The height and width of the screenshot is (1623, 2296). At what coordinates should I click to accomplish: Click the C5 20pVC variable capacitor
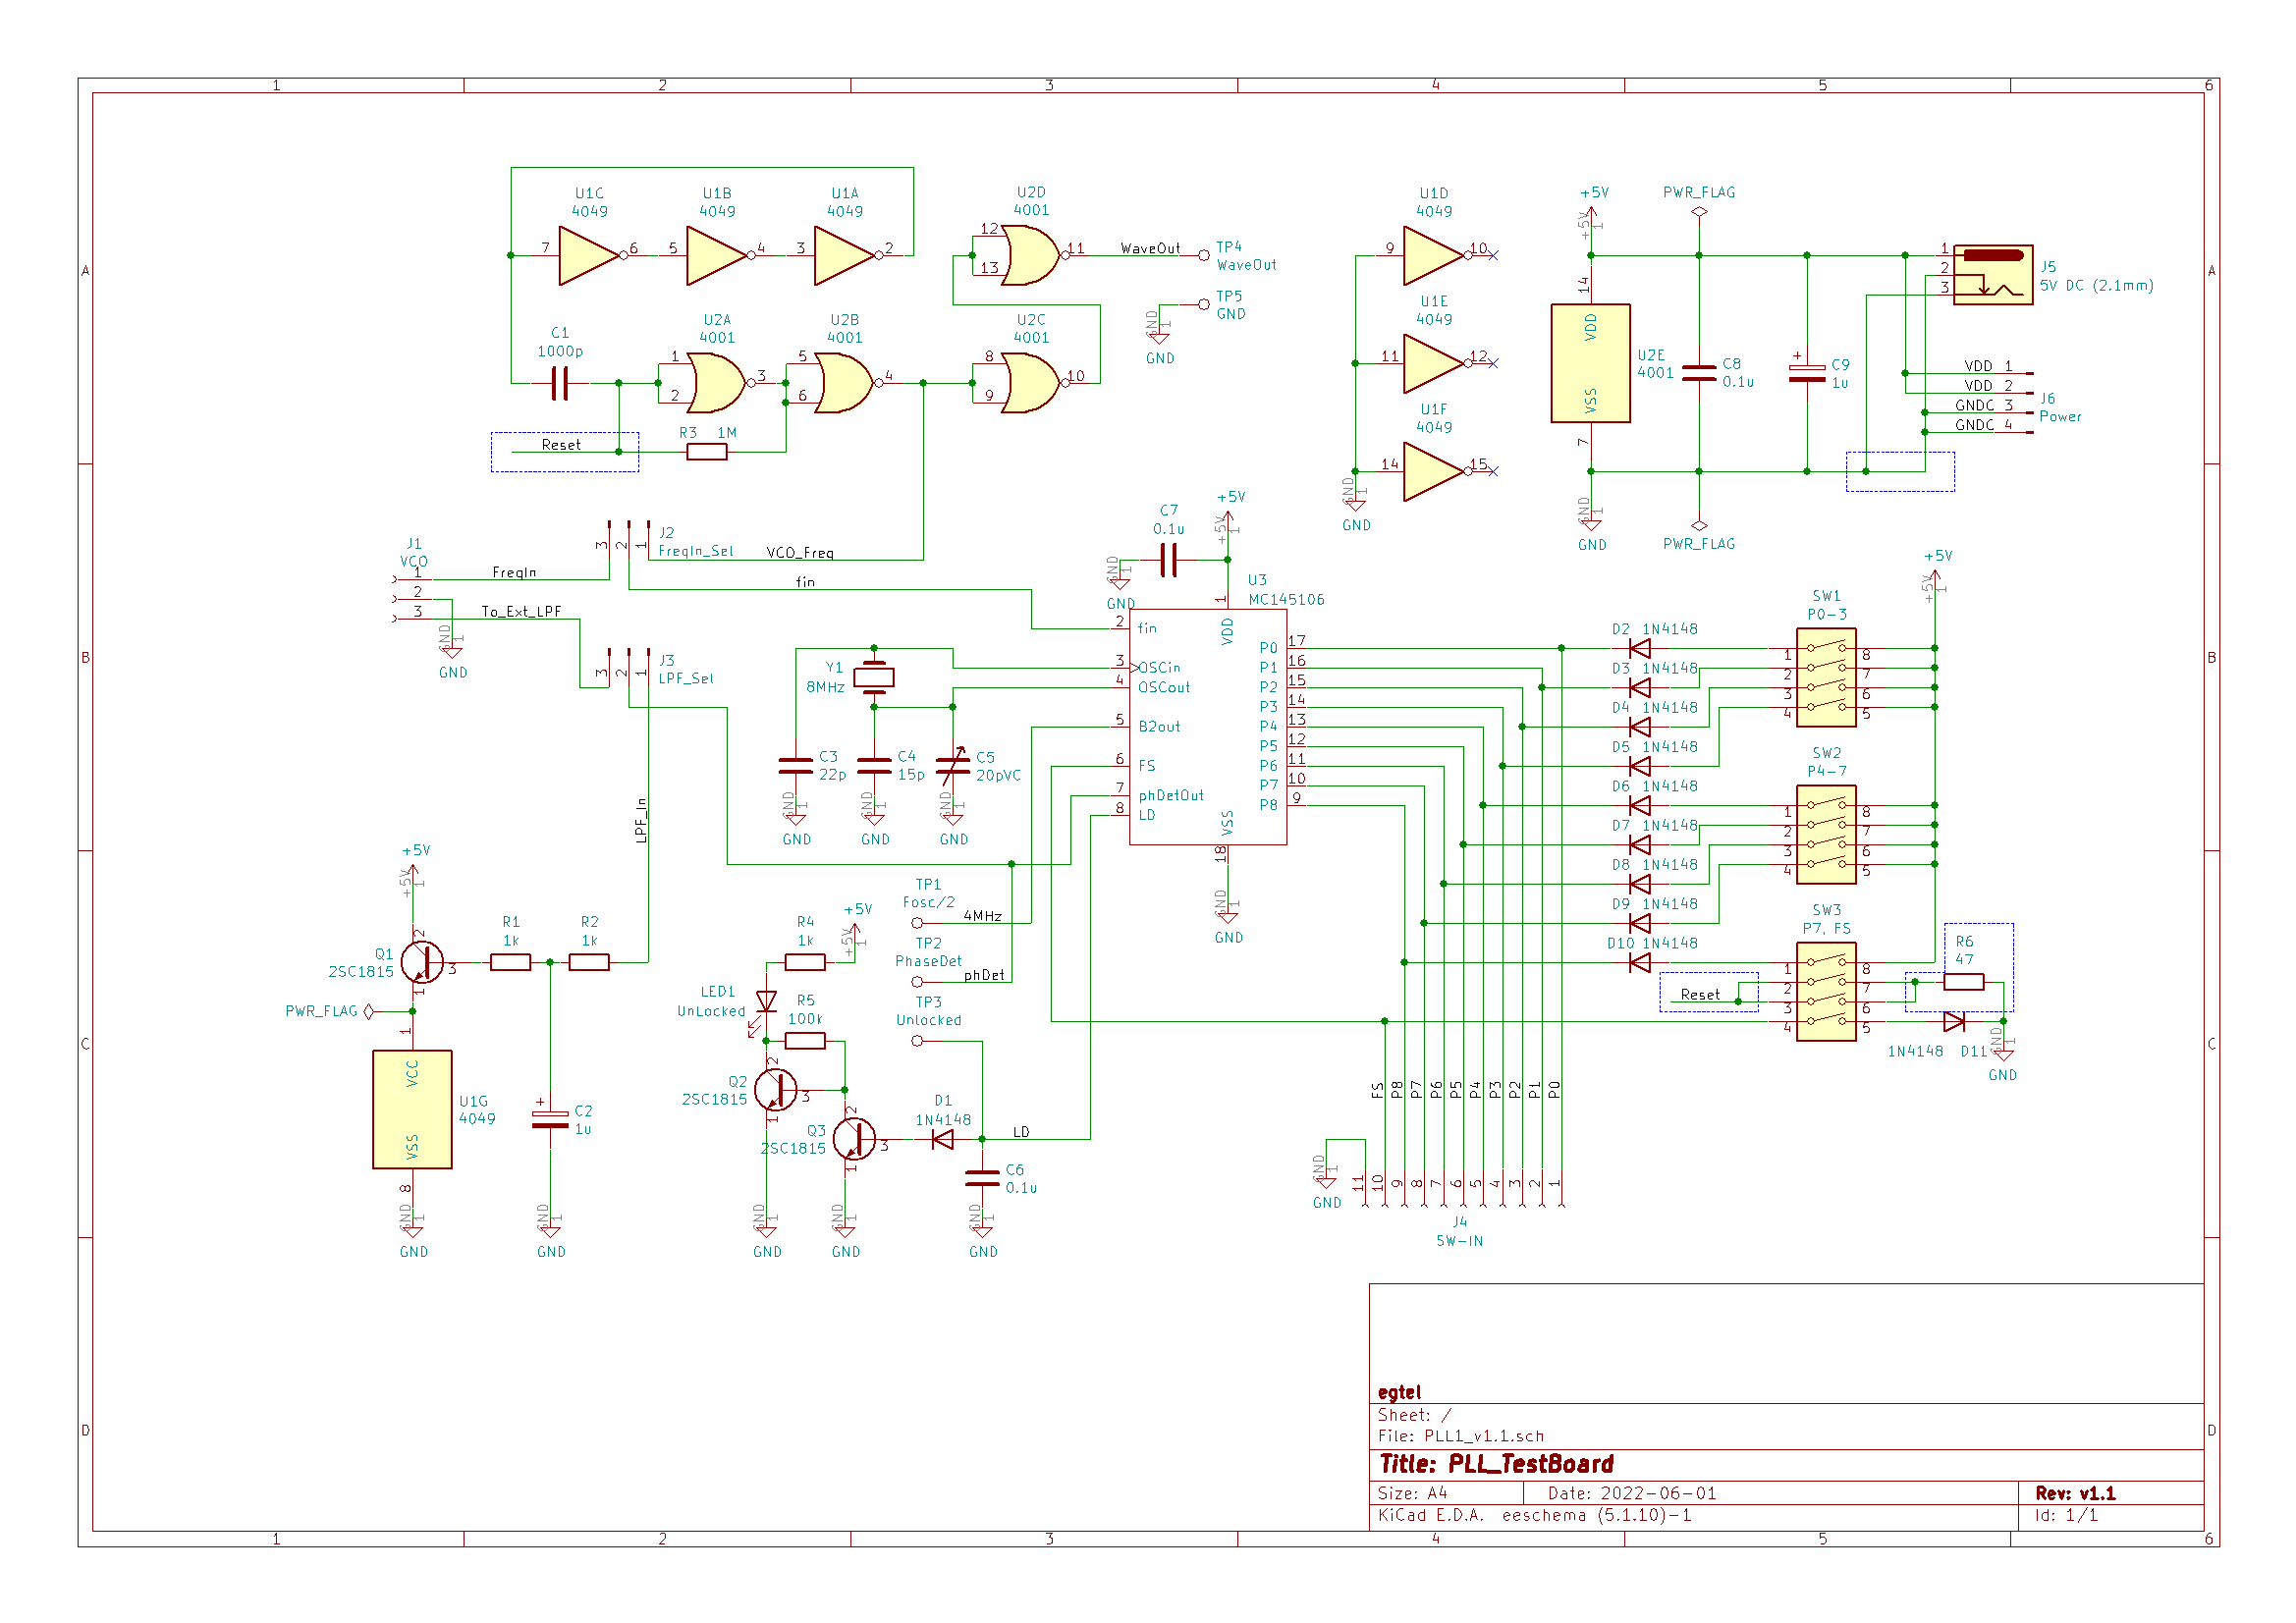[x=954, y=767]
